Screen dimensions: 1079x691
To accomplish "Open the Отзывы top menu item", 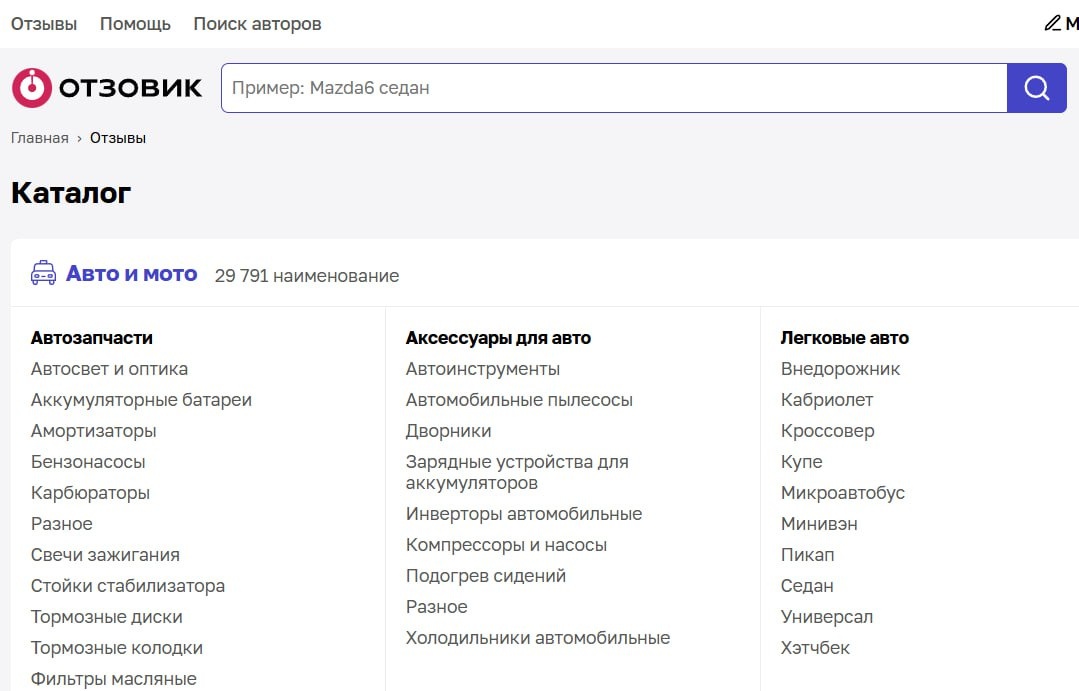I will 44,24.
